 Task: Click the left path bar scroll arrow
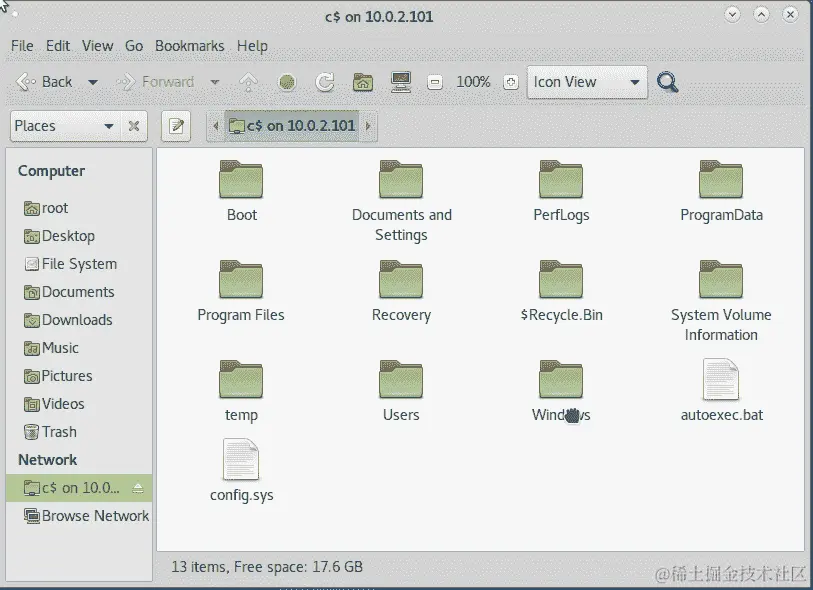216,126
